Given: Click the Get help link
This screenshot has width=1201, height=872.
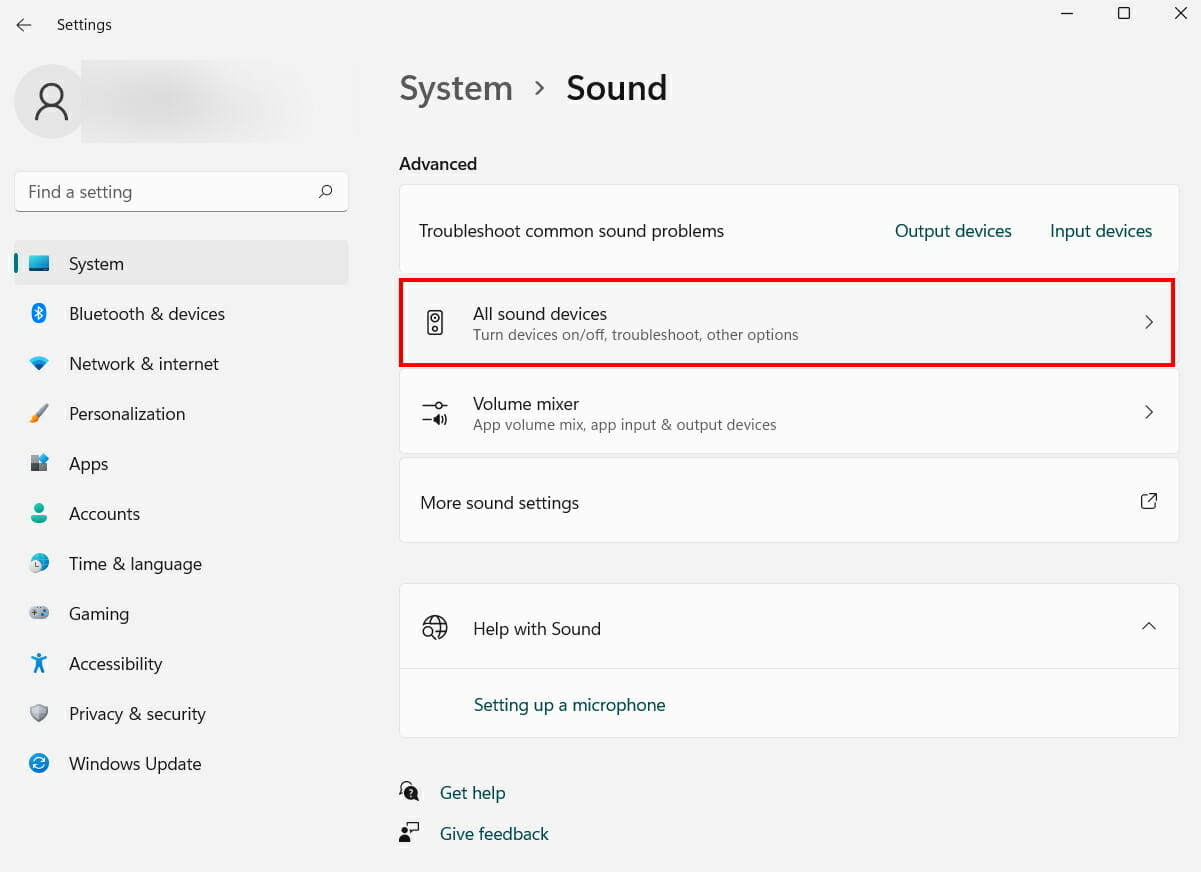Looking at the screenshot, I should point(472,793).
